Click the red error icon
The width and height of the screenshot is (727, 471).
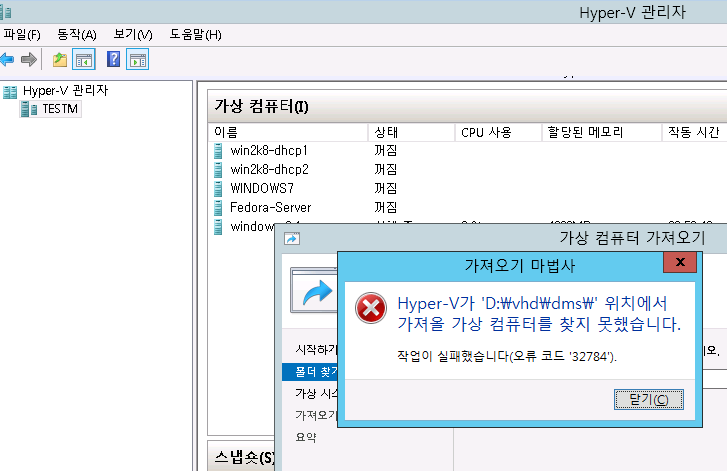[x=371, y=308]
